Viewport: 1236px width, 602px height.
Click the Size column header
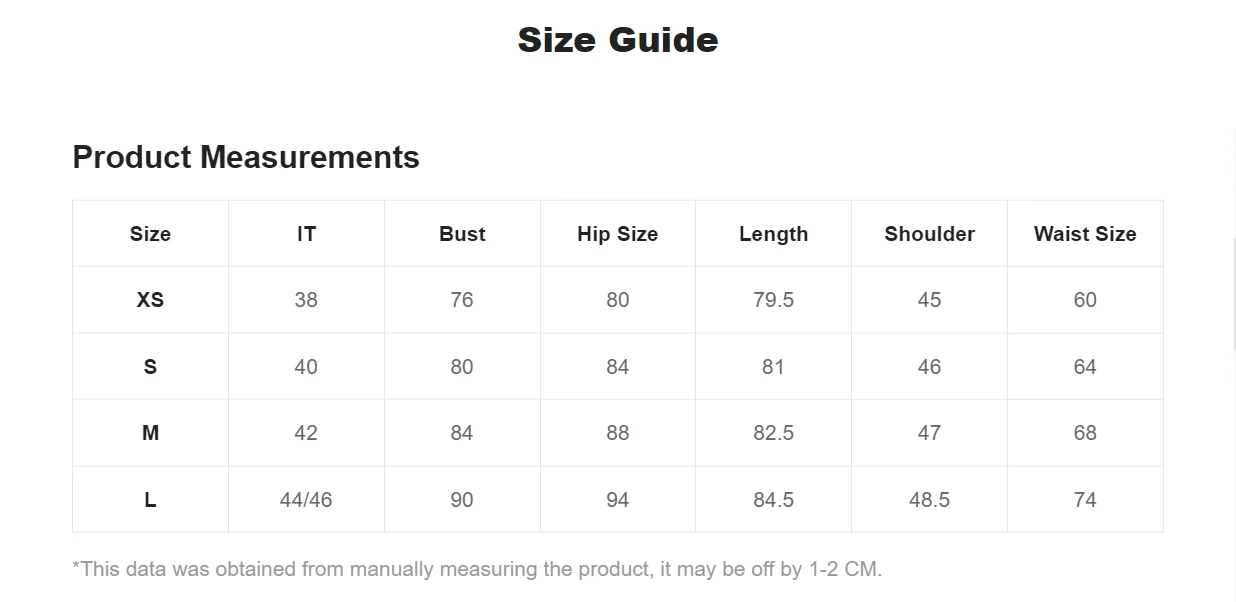150,234
